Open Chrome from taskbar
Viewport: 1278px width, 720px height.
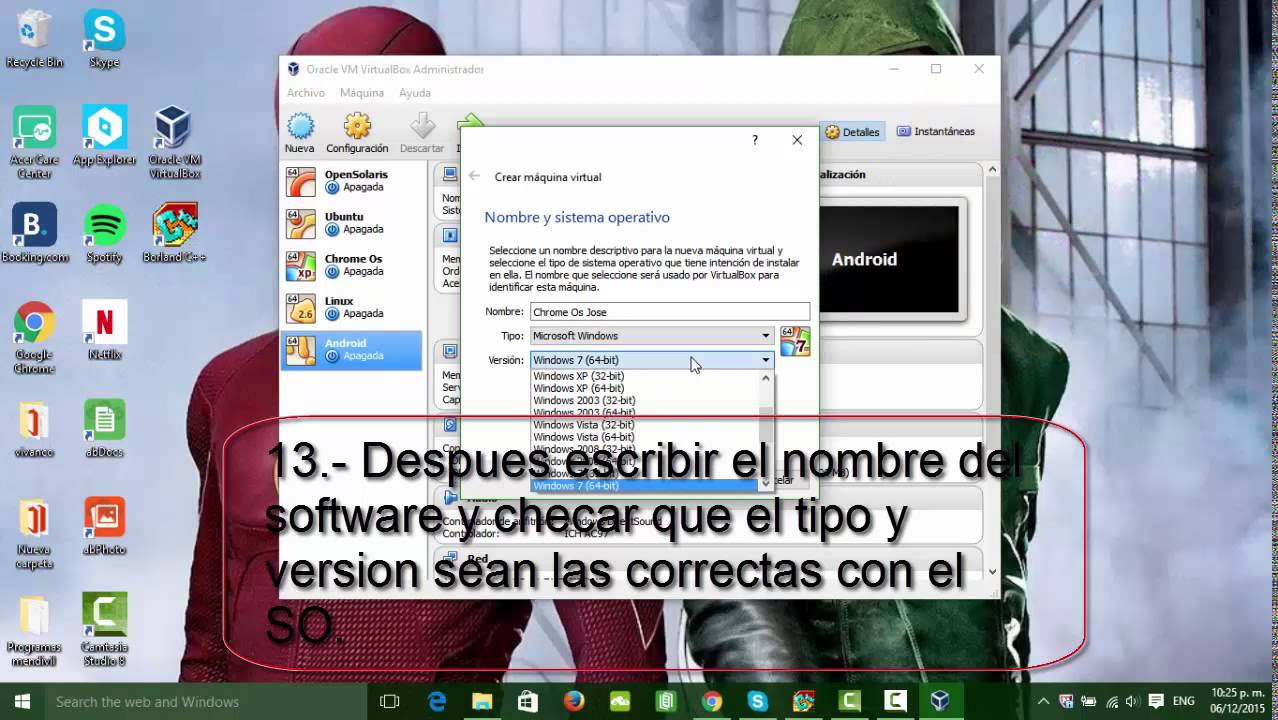click(x=712, y=701)
